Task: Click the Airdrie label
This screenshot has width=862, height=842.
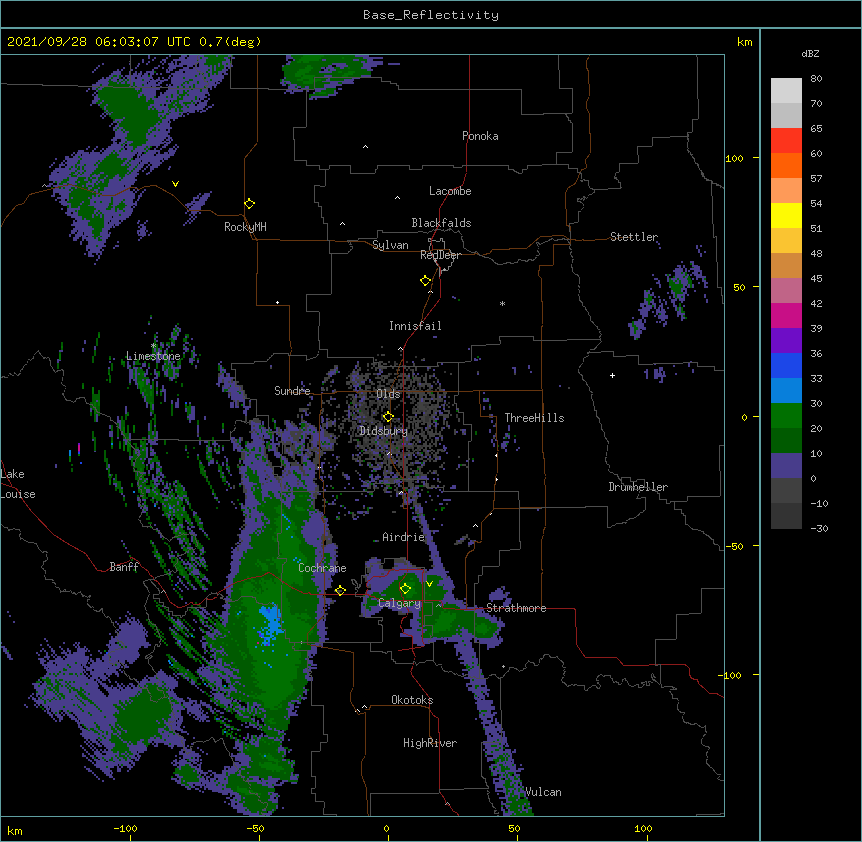Action: pos(403,537)
